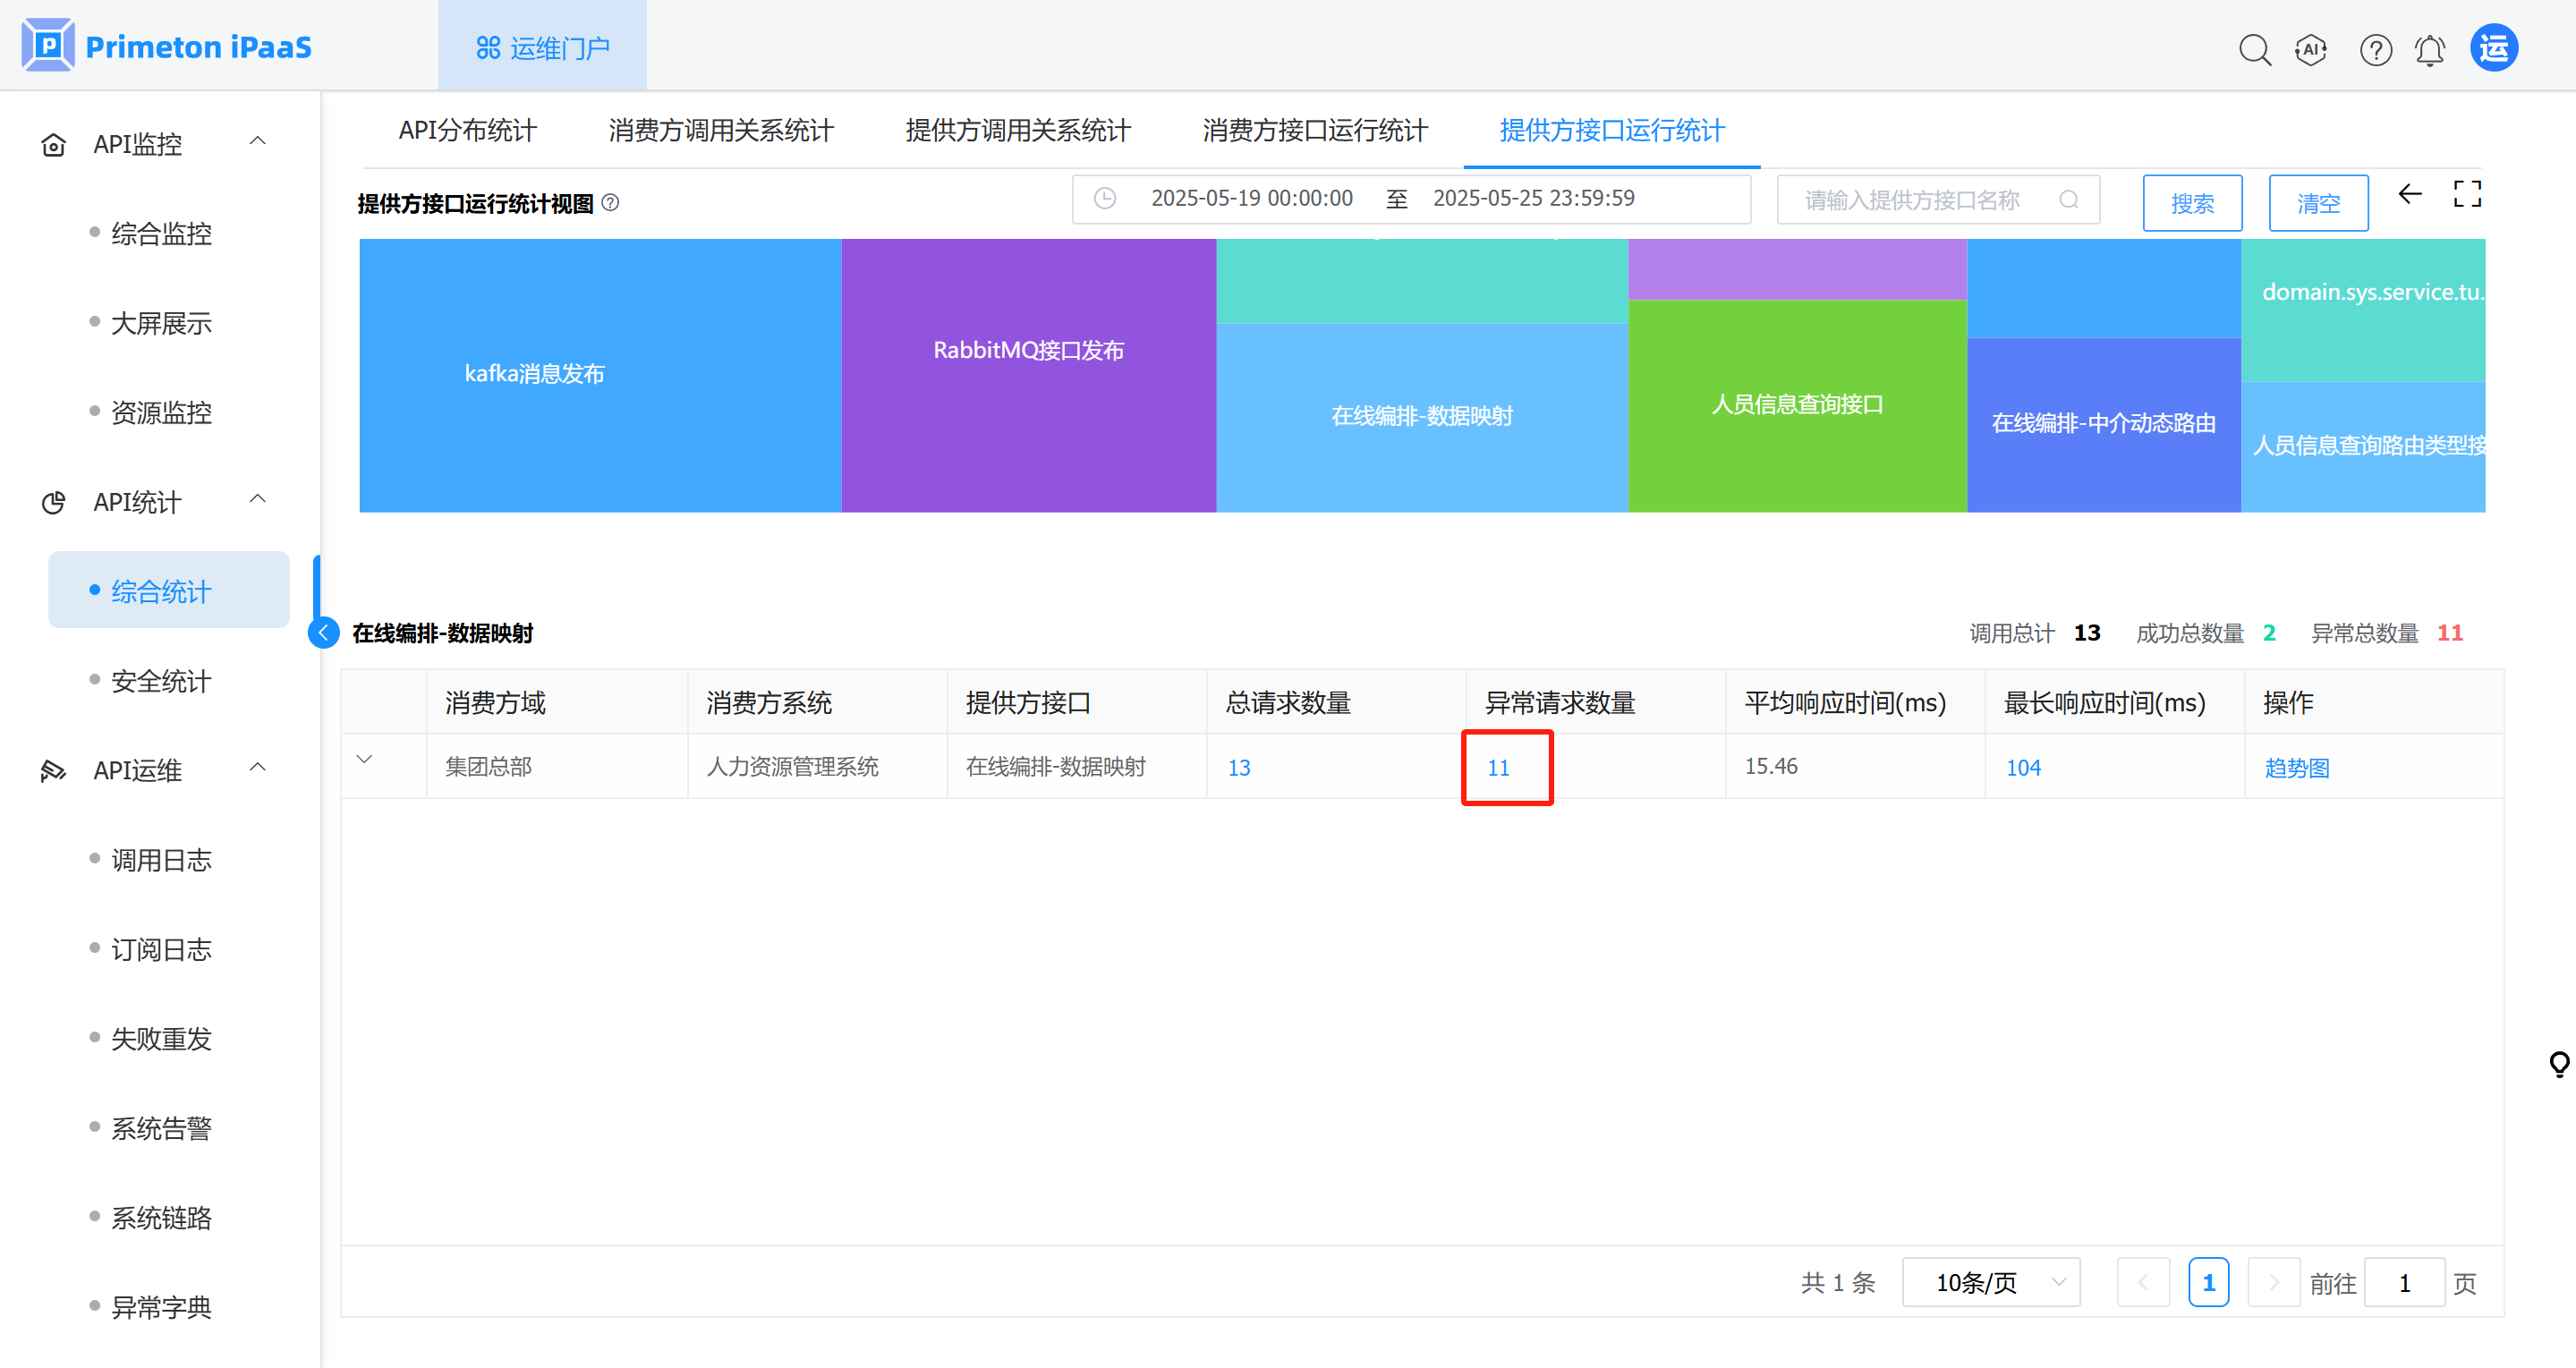Click the back arrow beside 清空
This screenshot has width=2576, height=1368.
tap(2410, 194)
